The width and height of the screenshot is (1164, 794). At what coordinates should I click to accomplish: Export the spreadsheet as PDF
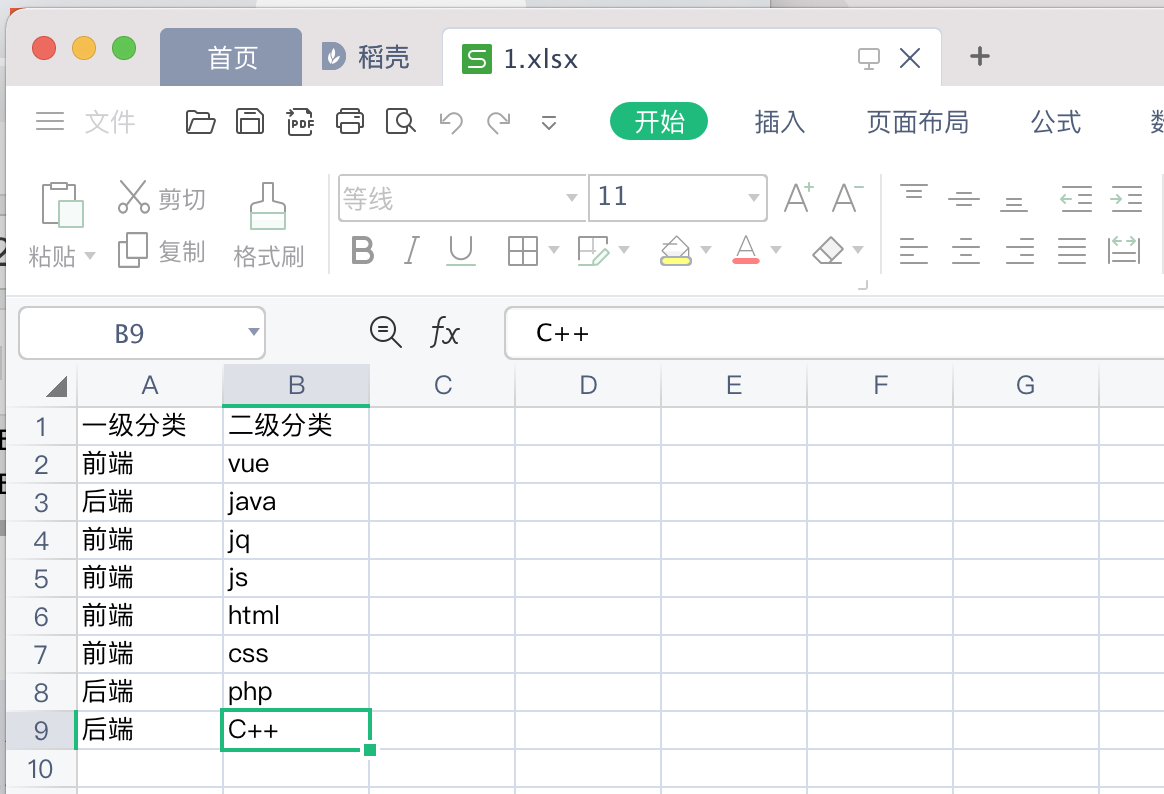300,122
